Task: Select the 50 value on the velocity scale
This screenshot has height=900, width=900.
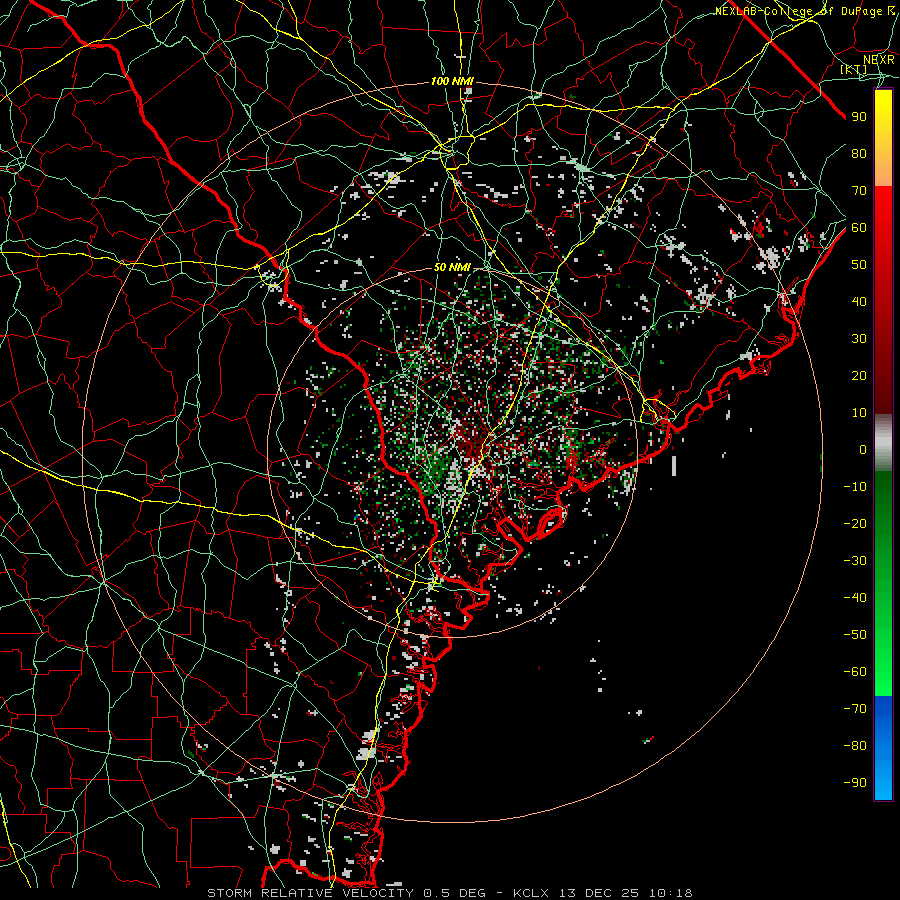Action: click(x=859, y=265)
